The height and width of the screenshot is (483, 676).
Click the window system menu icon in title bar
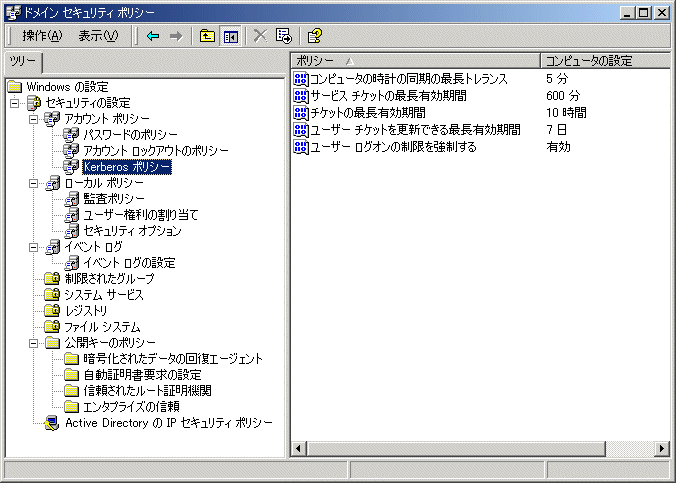(13, 13)
